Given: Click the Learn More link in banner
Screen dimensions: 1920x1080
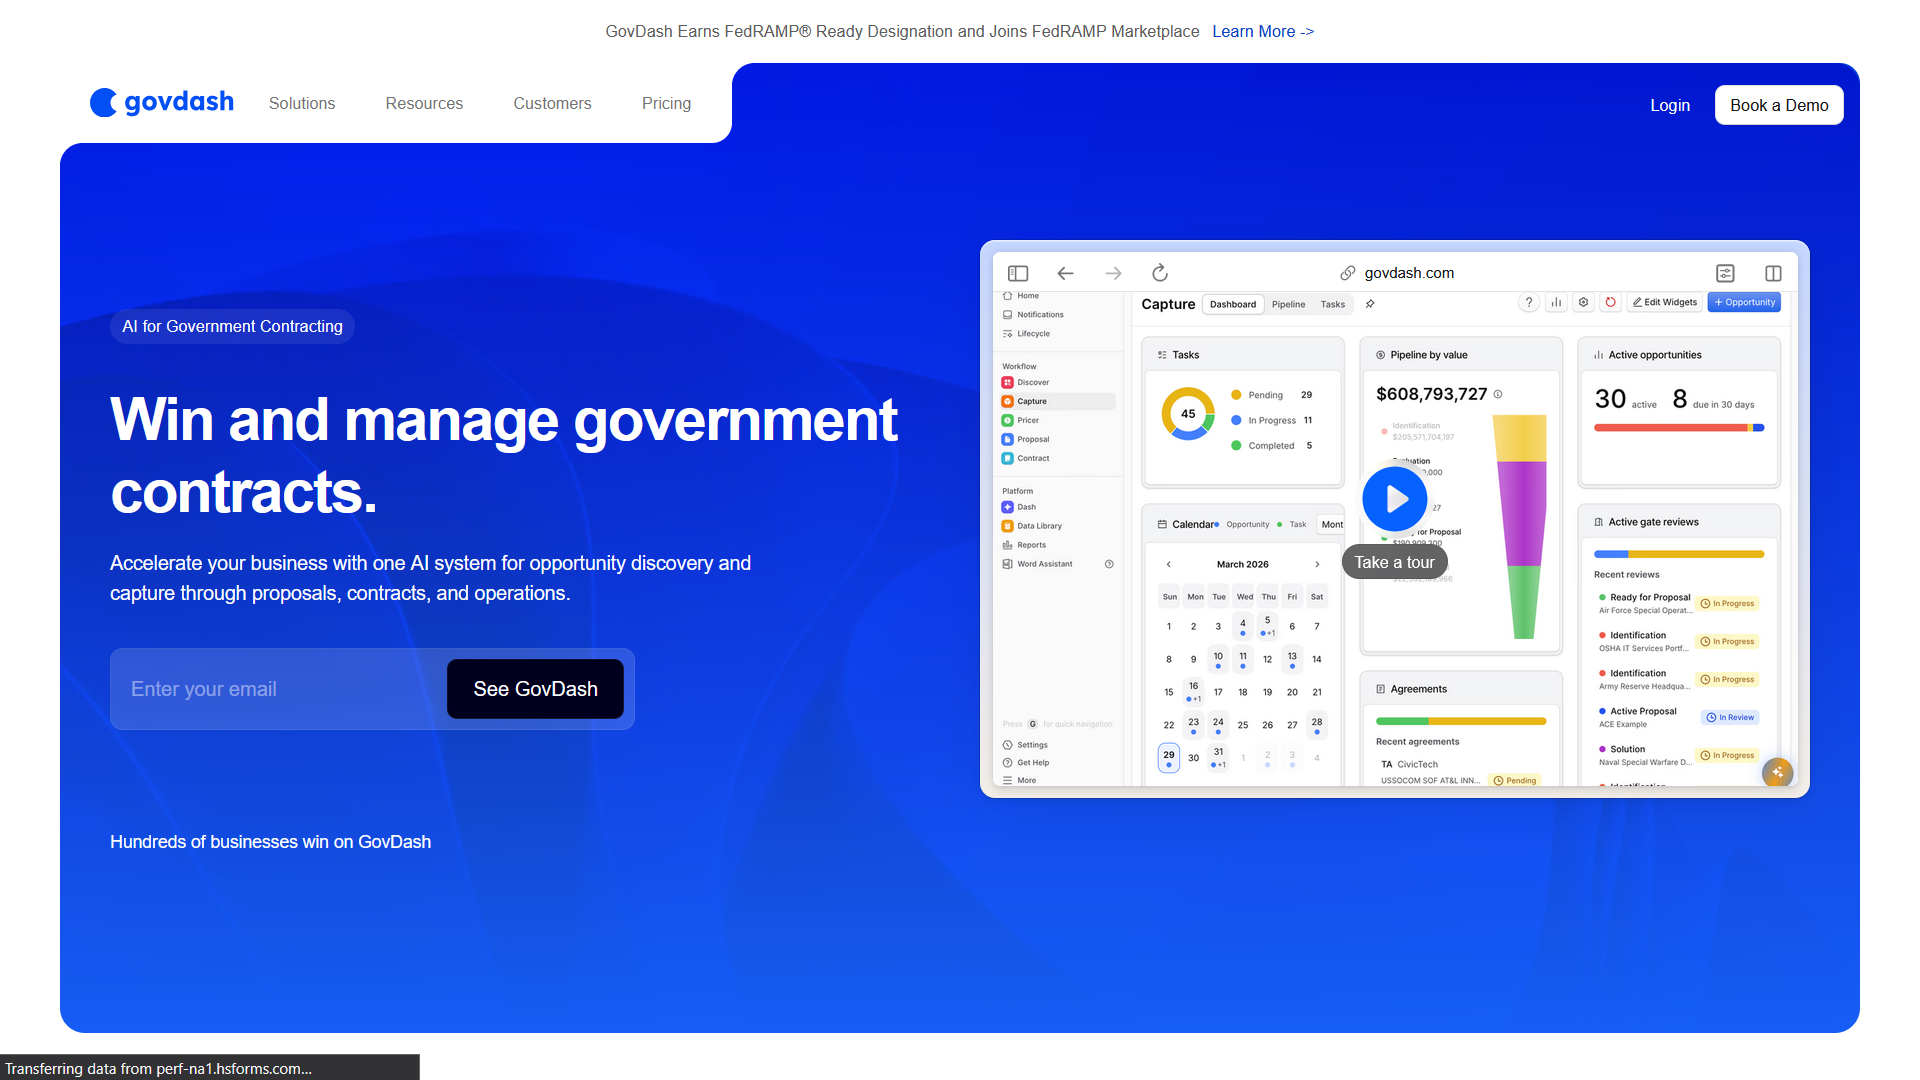Looking at the screenshot, I should pos(1263,31).
